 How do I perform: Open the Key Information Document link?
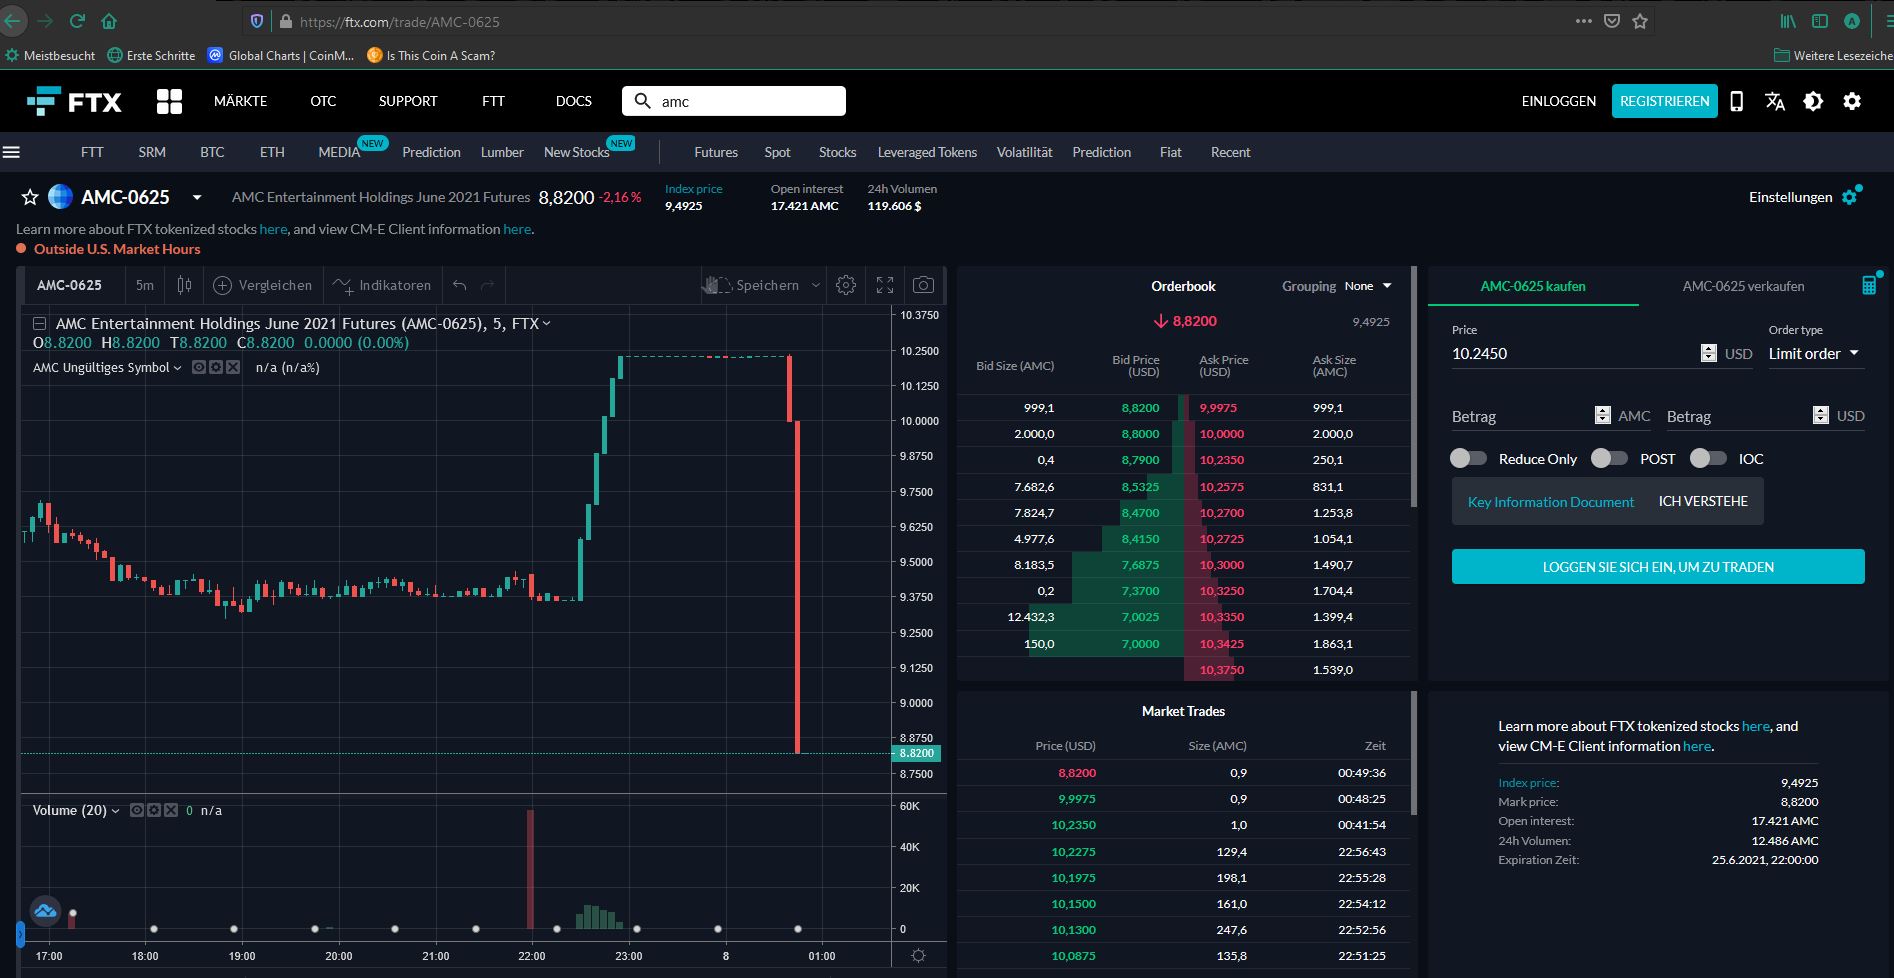[x=1551, y=502]
